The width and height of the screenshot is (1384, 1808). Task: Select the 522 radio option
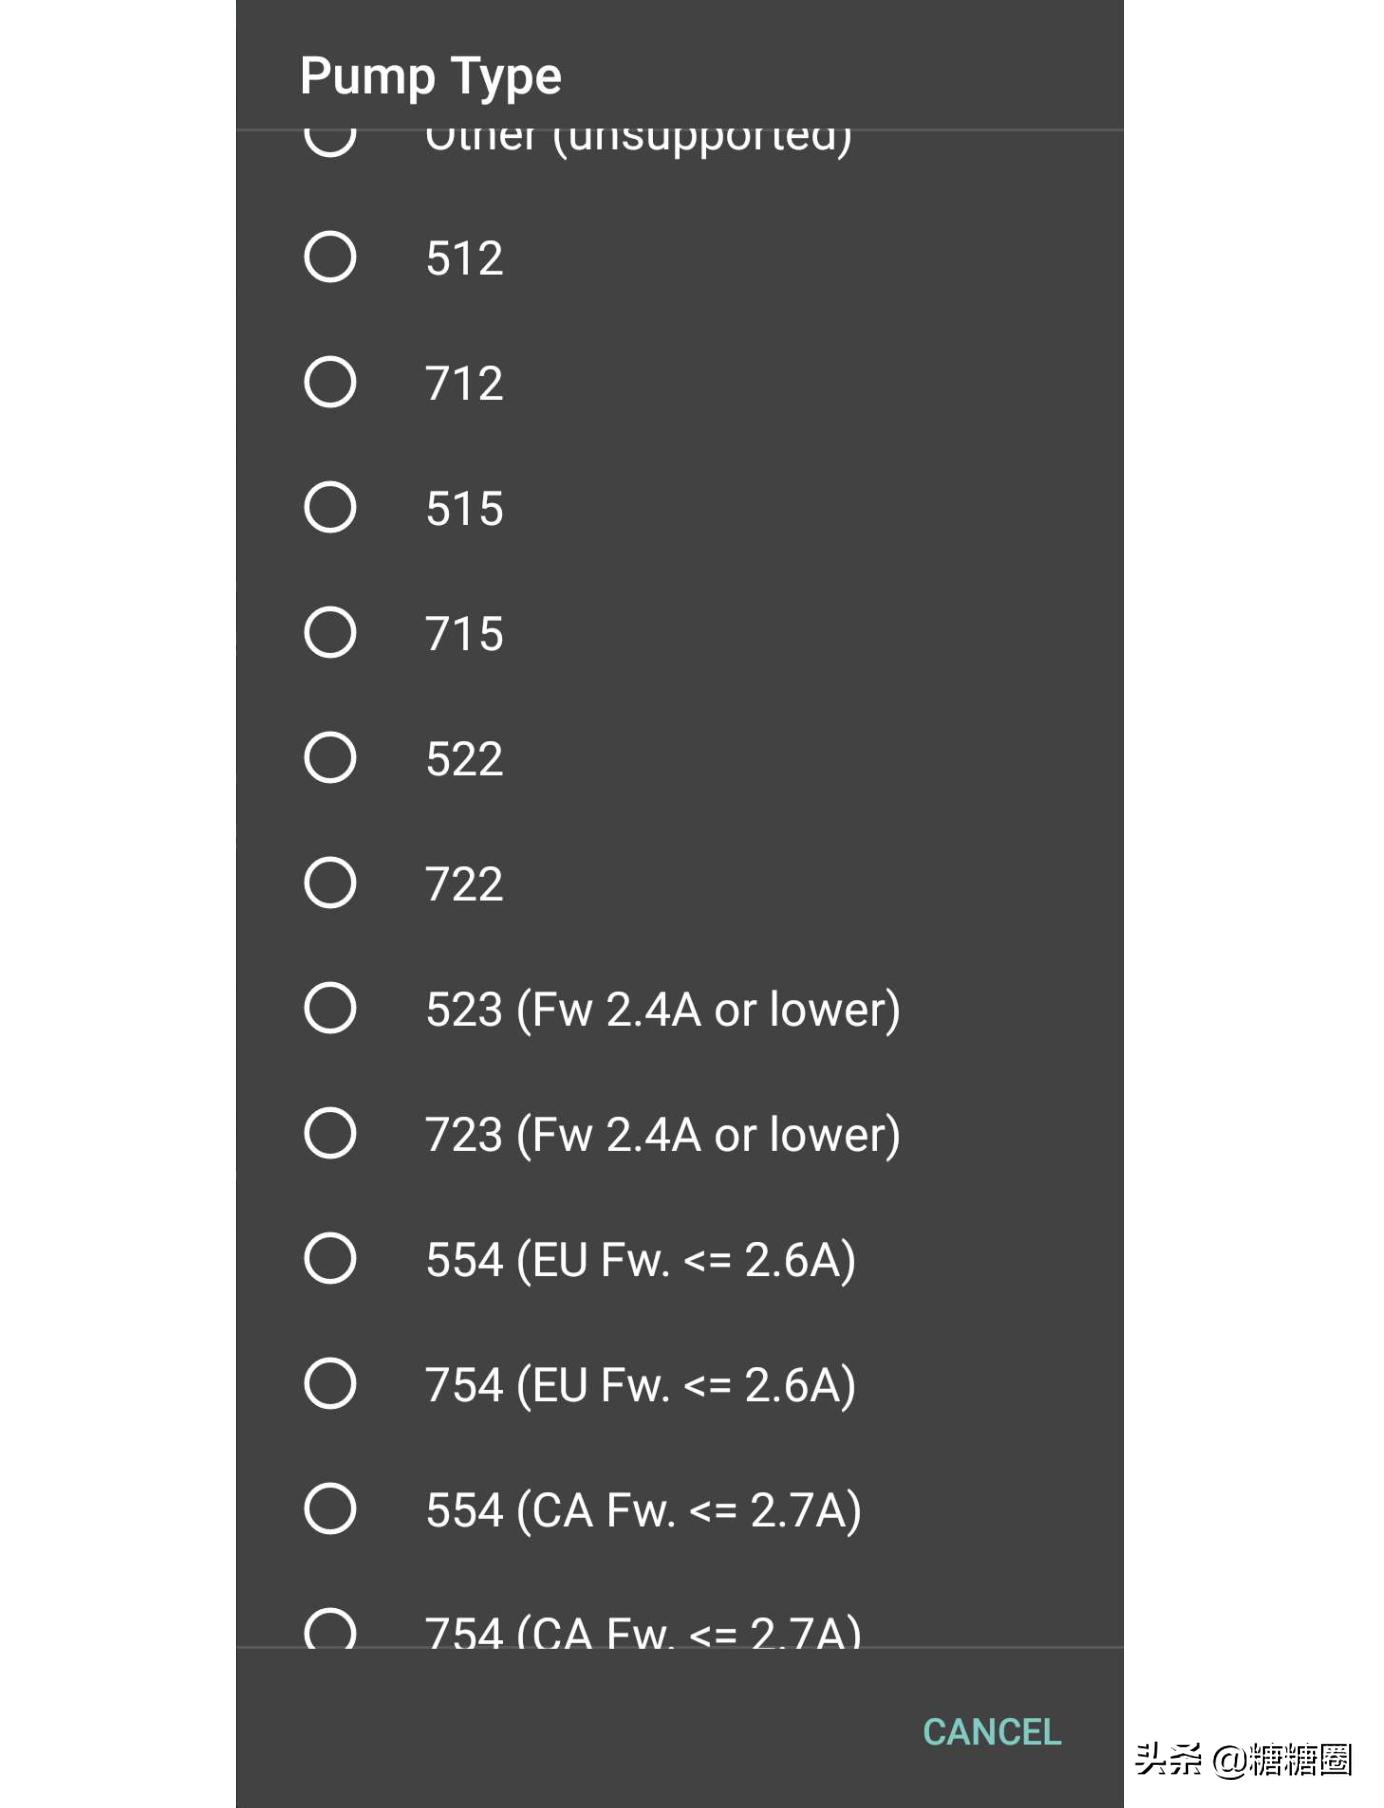330,757
